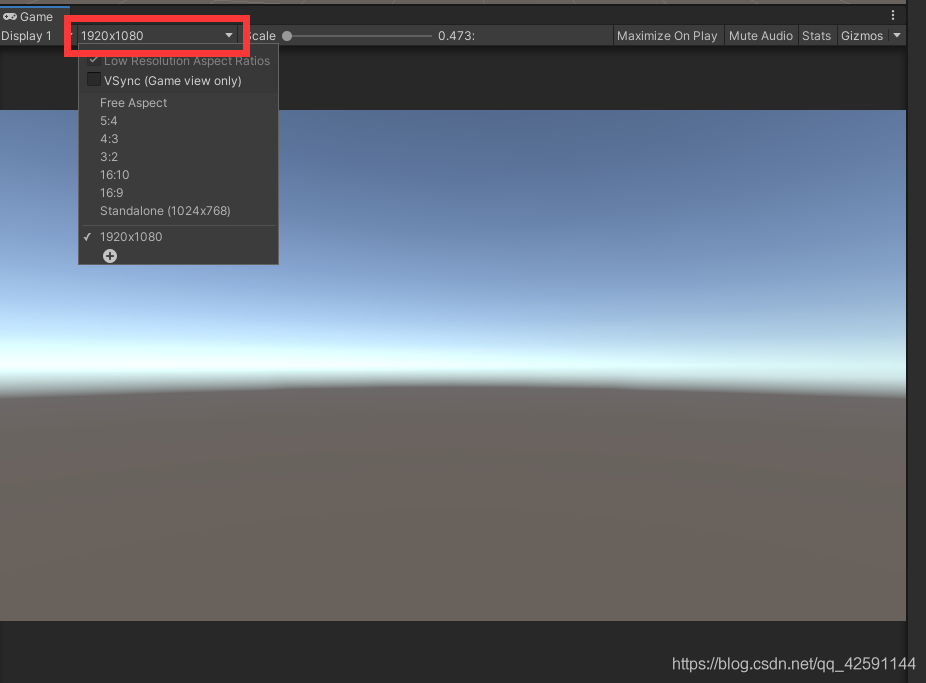This screenshot has width=926, height=683.
Task: Expand the Gizmos dropdown arrow
Action: pyautogui.click(x=897, y=35)
